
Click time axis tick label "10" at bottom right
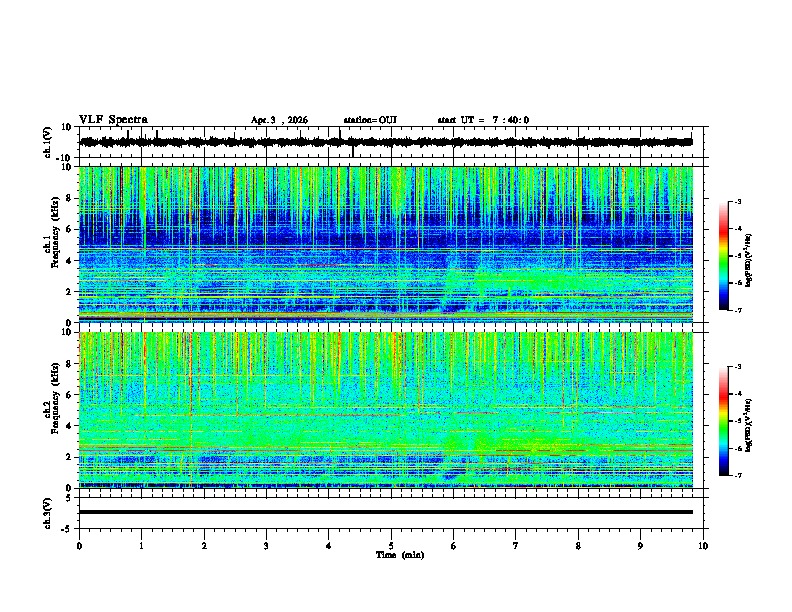click(703, 546)
